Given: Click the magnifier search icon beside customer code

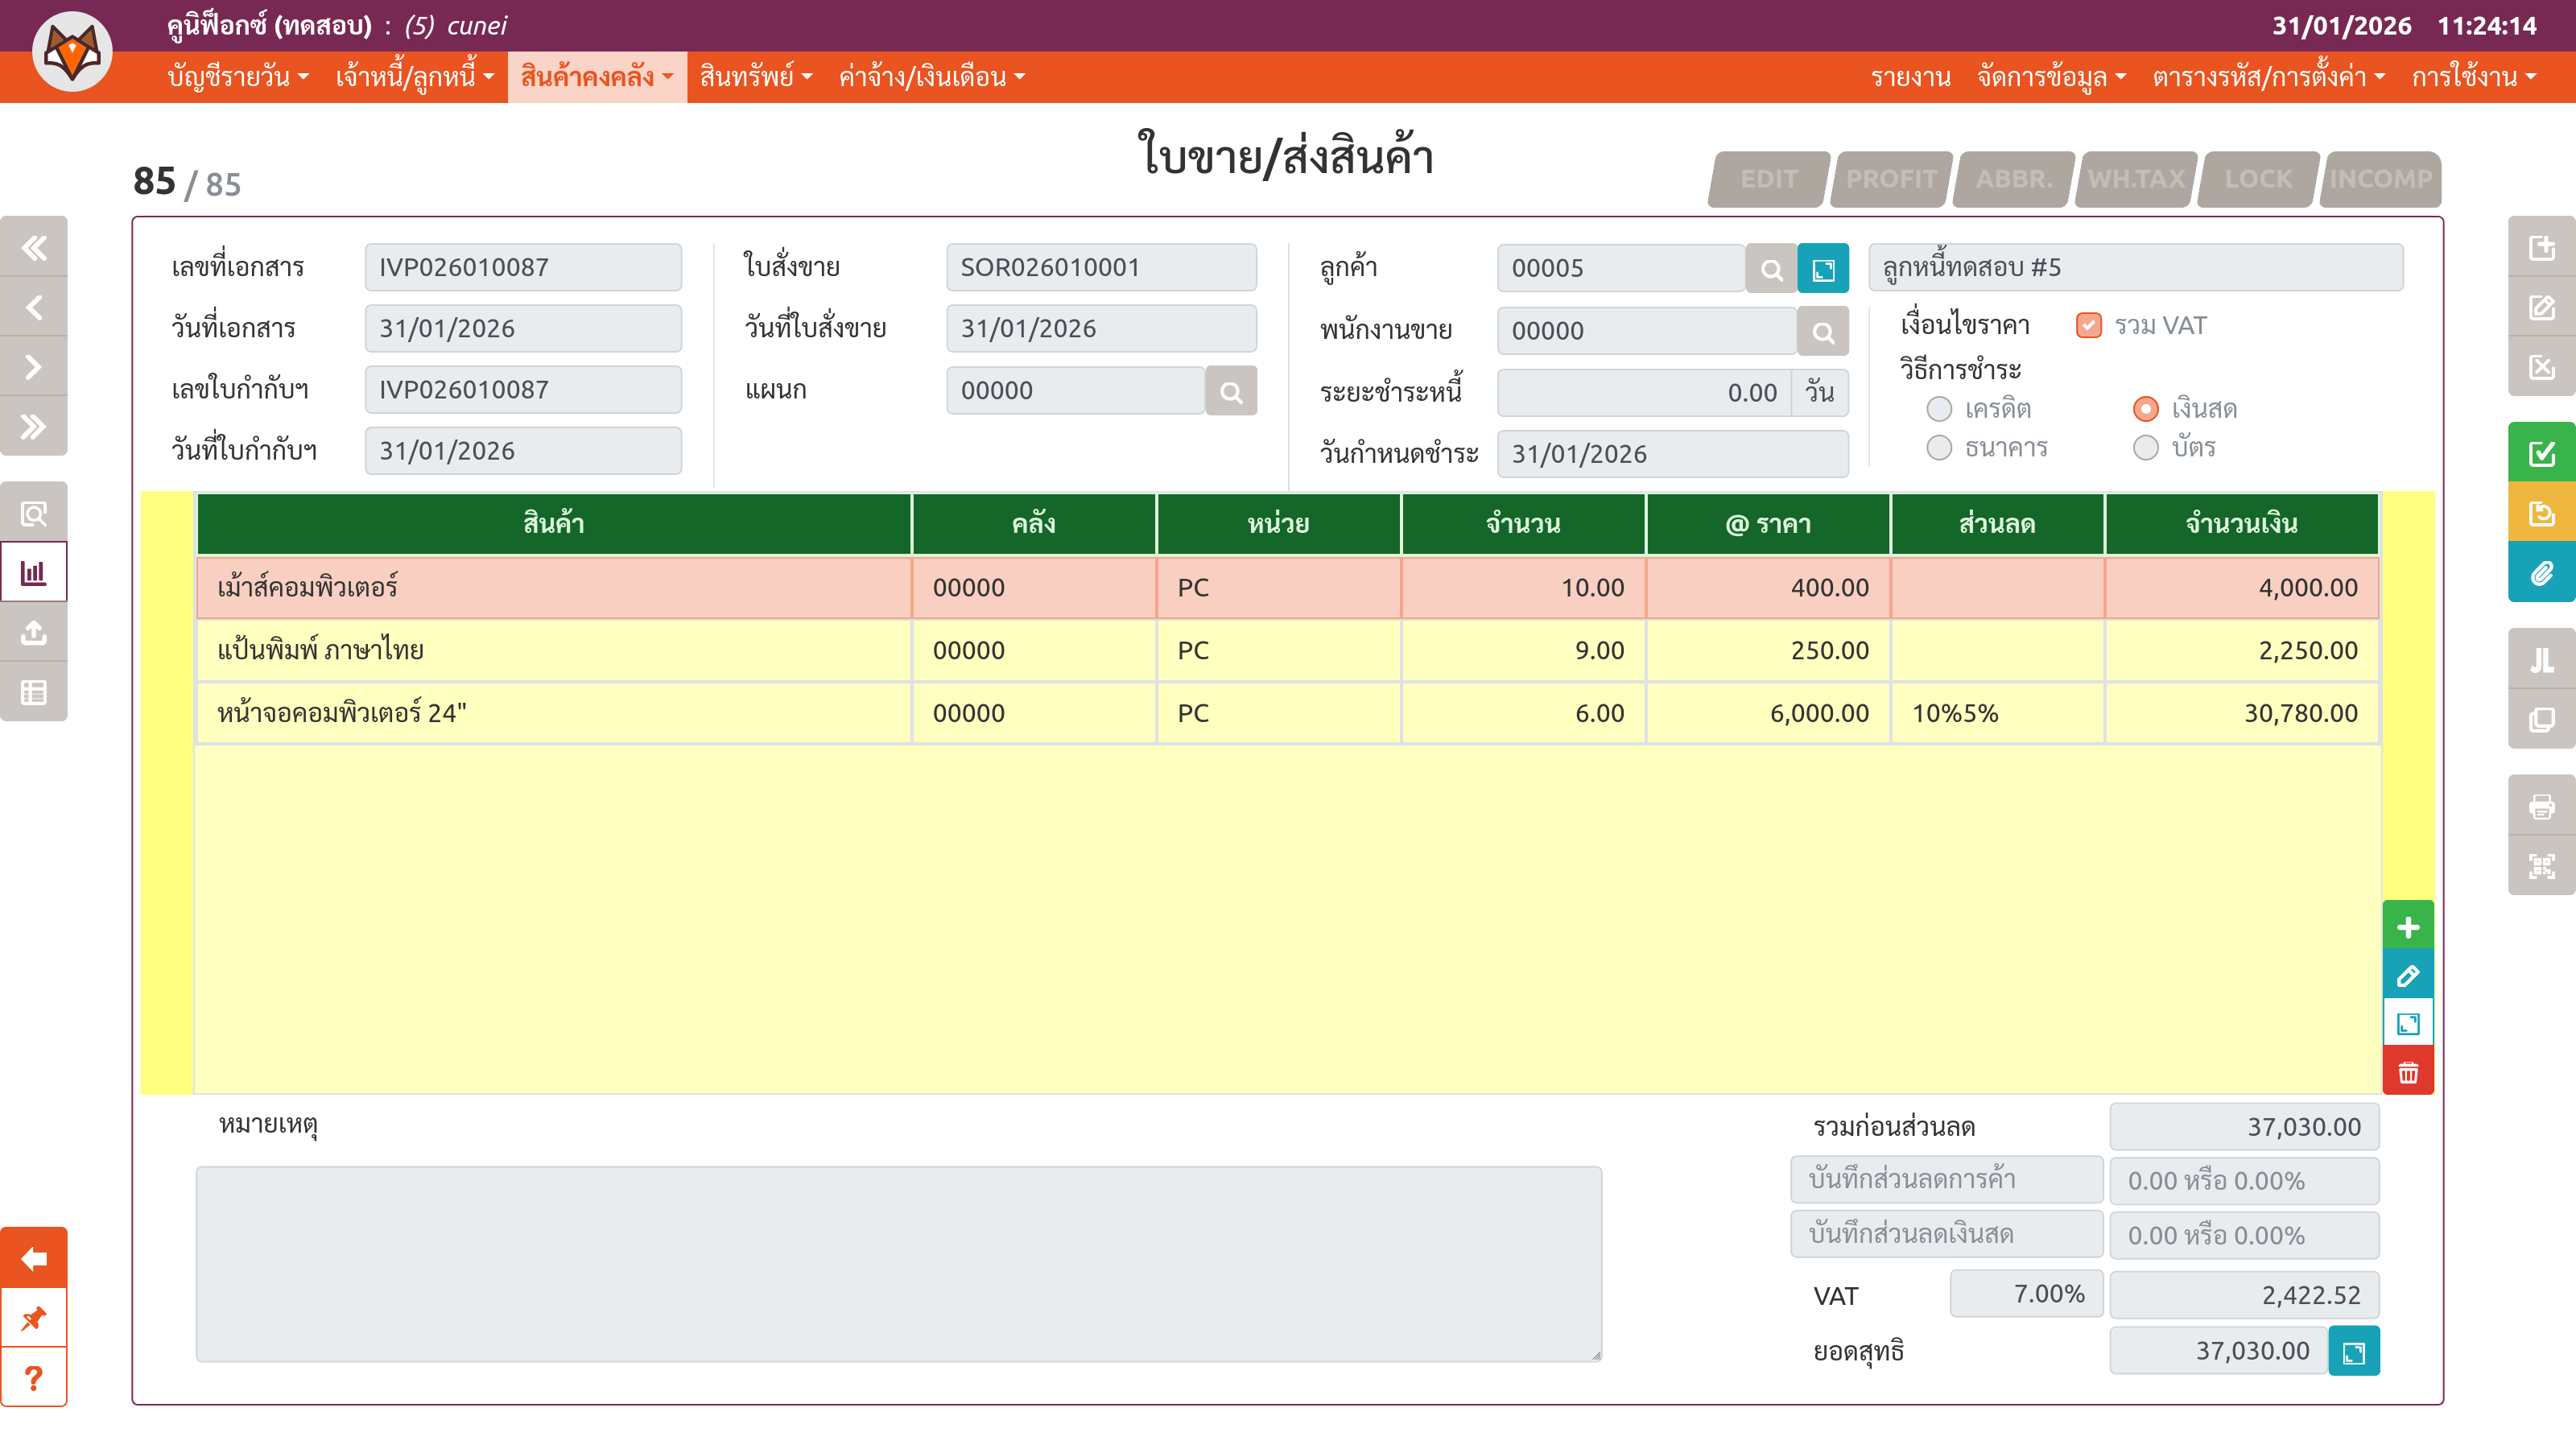Looking at the screenshot, I should [x=1771, y=269].
